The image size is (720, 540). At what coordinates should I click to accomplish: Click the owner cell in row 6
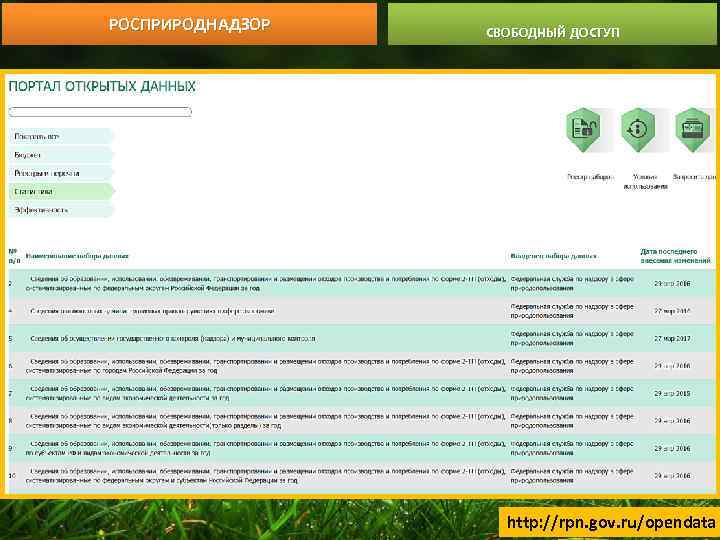click(572, 366)
